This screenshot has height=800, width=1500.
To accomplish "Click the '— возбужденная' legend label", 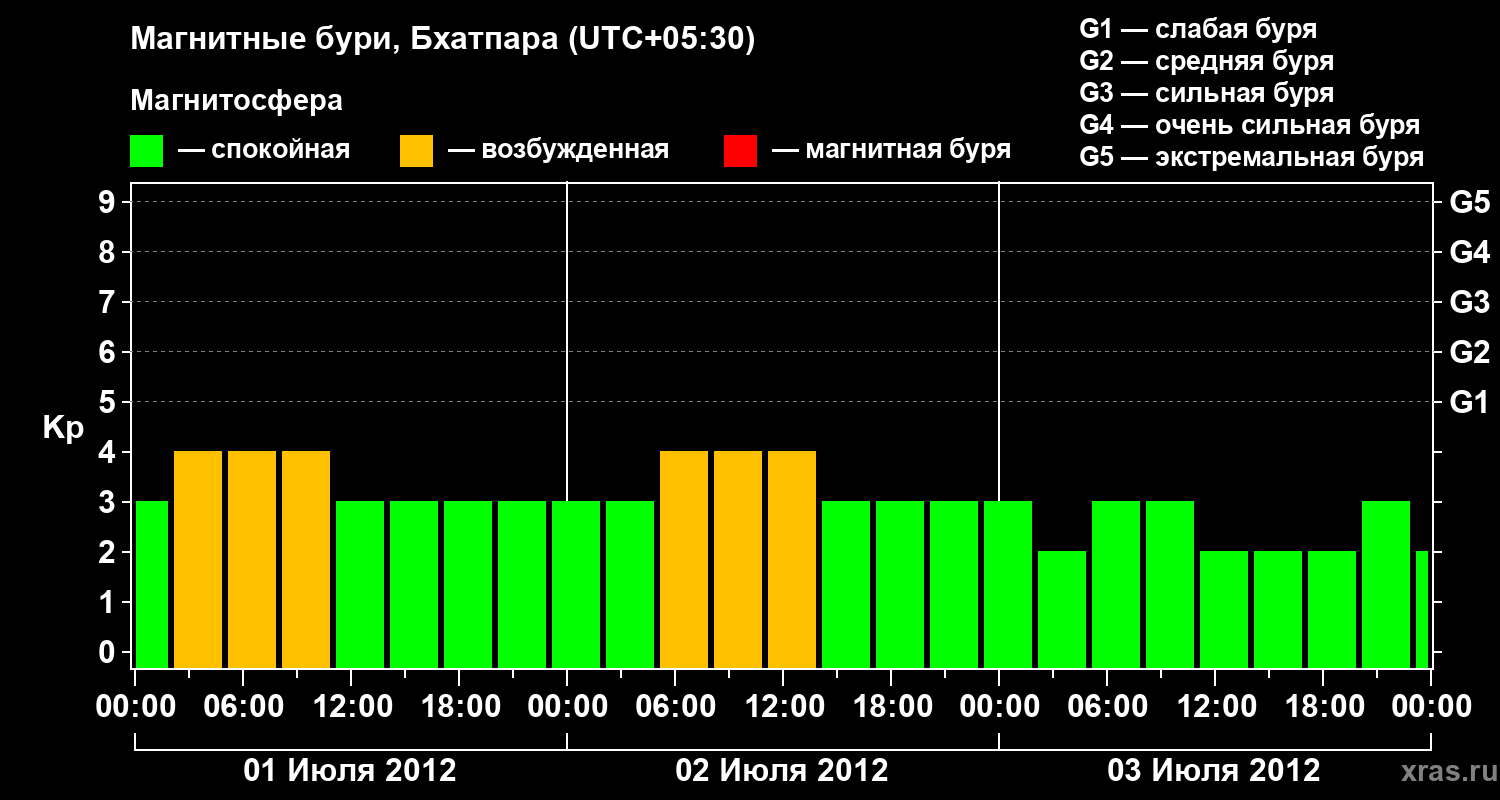I will [x=558, y=151].
